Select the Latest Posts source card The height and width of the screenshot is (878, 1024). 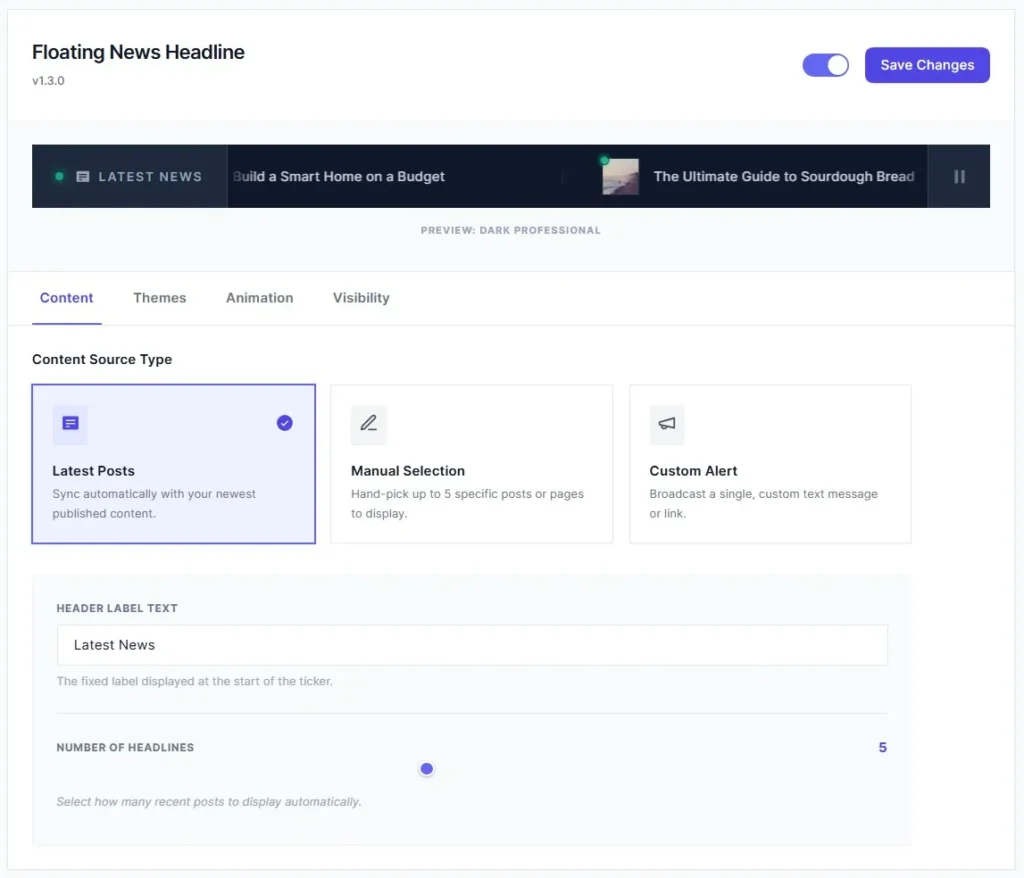point(174,464)
